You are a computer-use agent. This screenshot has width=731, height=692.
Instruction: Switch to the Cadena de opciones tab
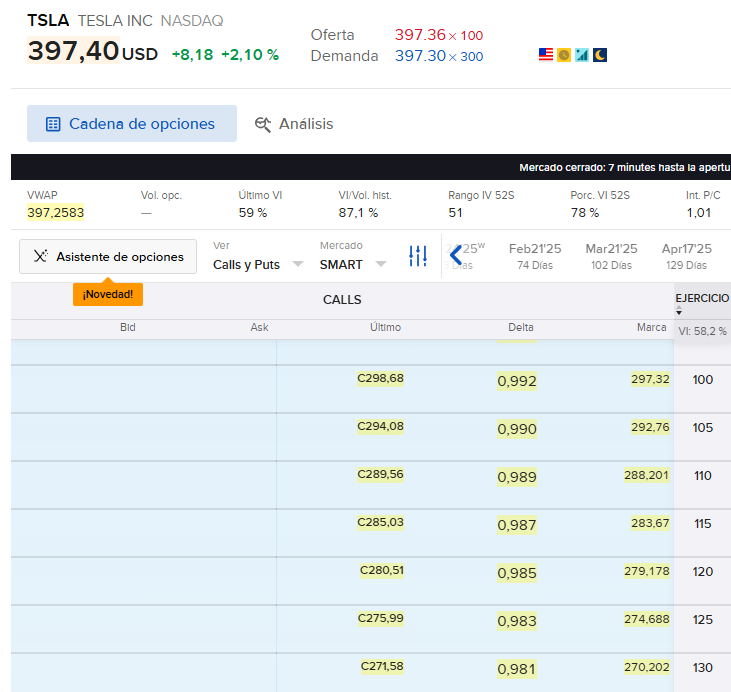coord(132,124)
